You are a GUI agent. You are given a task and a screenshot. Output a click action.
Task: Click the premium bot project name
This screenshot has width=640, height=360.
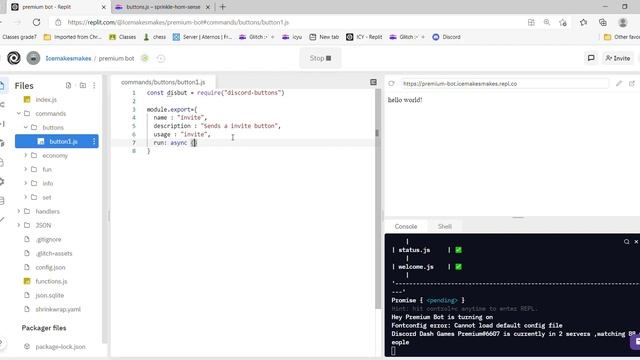point(116,58)
